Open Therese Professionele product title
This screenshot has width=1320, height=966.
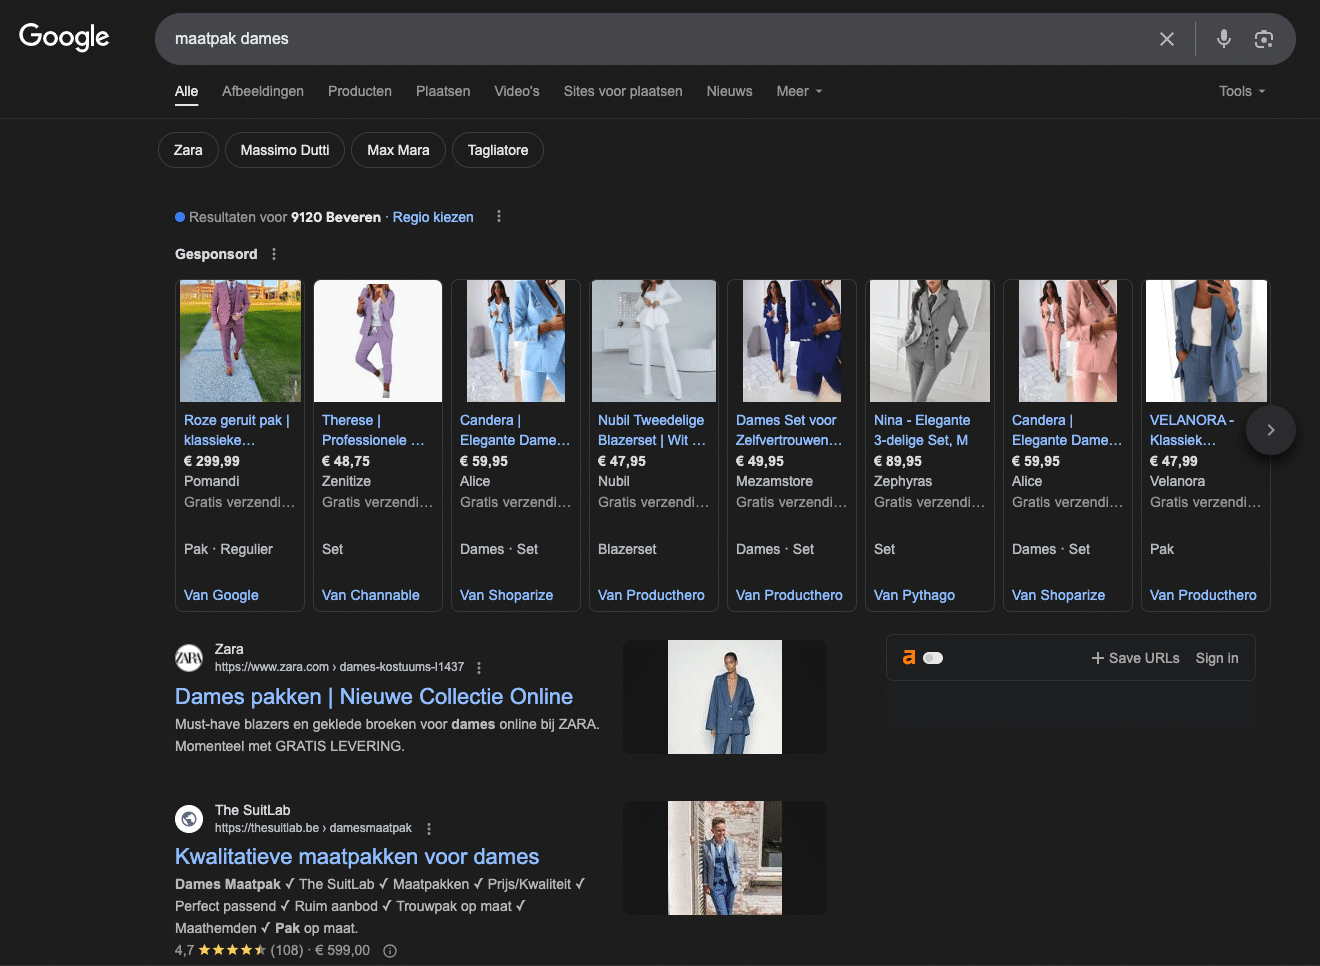pyautogui.click(x=373, y=430)
